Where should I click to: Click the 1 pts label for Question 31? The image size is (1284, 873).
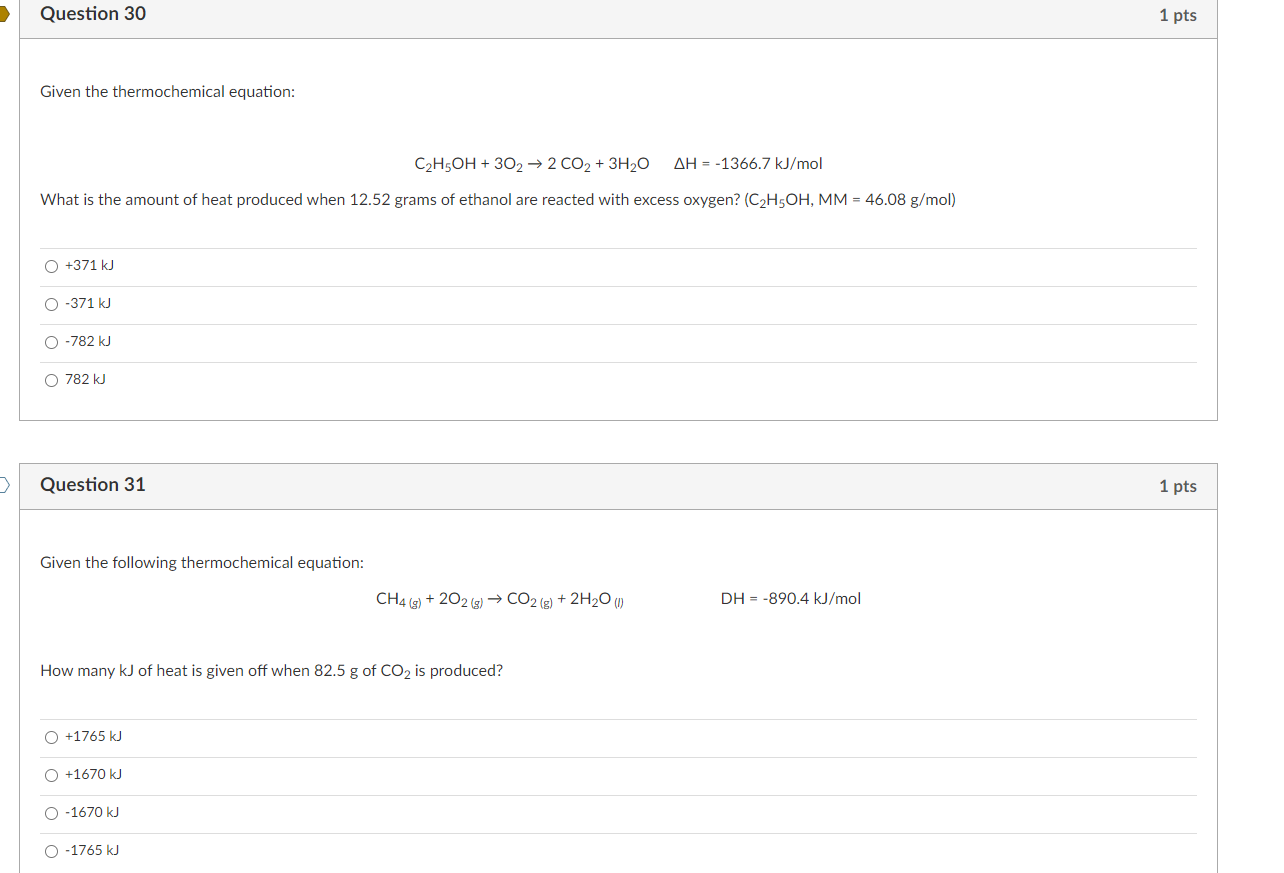click(x=1177, y=485)
